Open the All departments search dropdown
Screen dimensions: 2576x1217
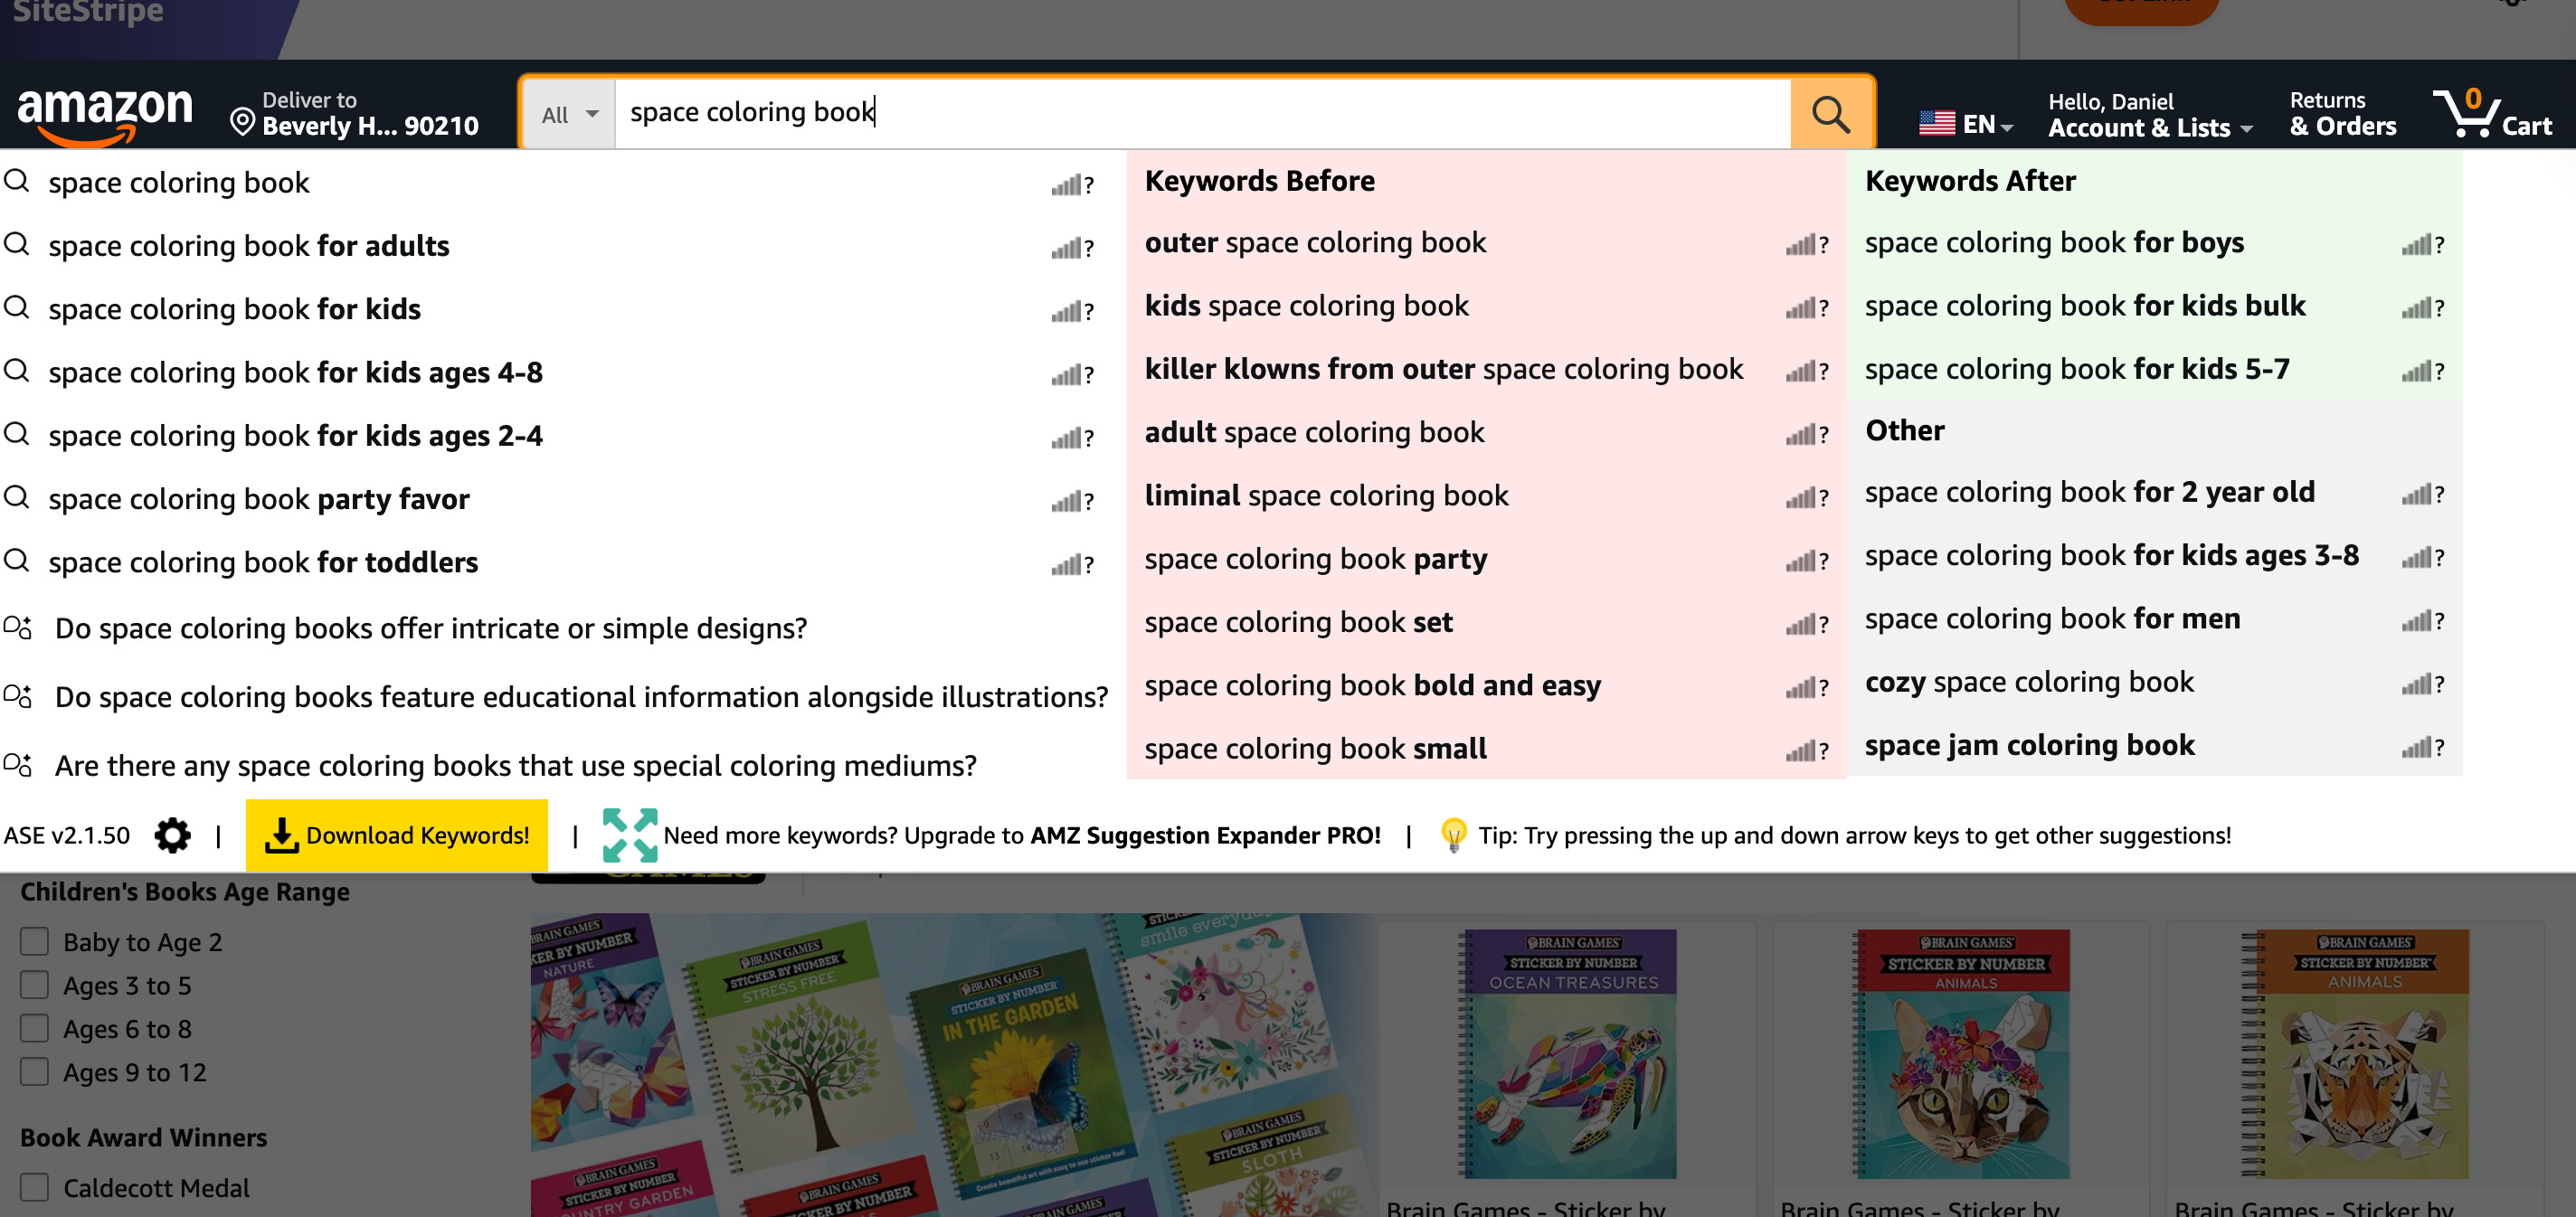point(568,114)
